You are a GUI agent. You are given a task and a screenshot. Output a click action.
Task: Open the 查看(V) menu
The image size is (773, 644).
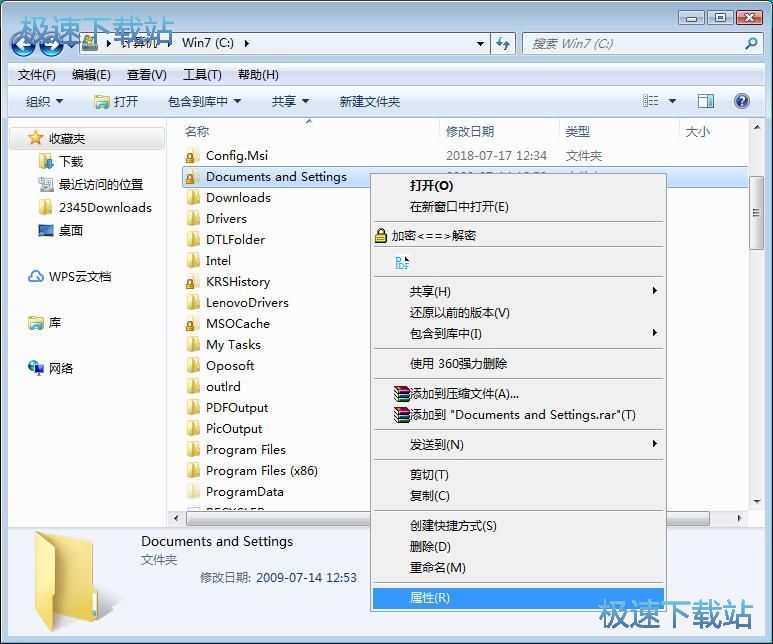coord(147,74)
